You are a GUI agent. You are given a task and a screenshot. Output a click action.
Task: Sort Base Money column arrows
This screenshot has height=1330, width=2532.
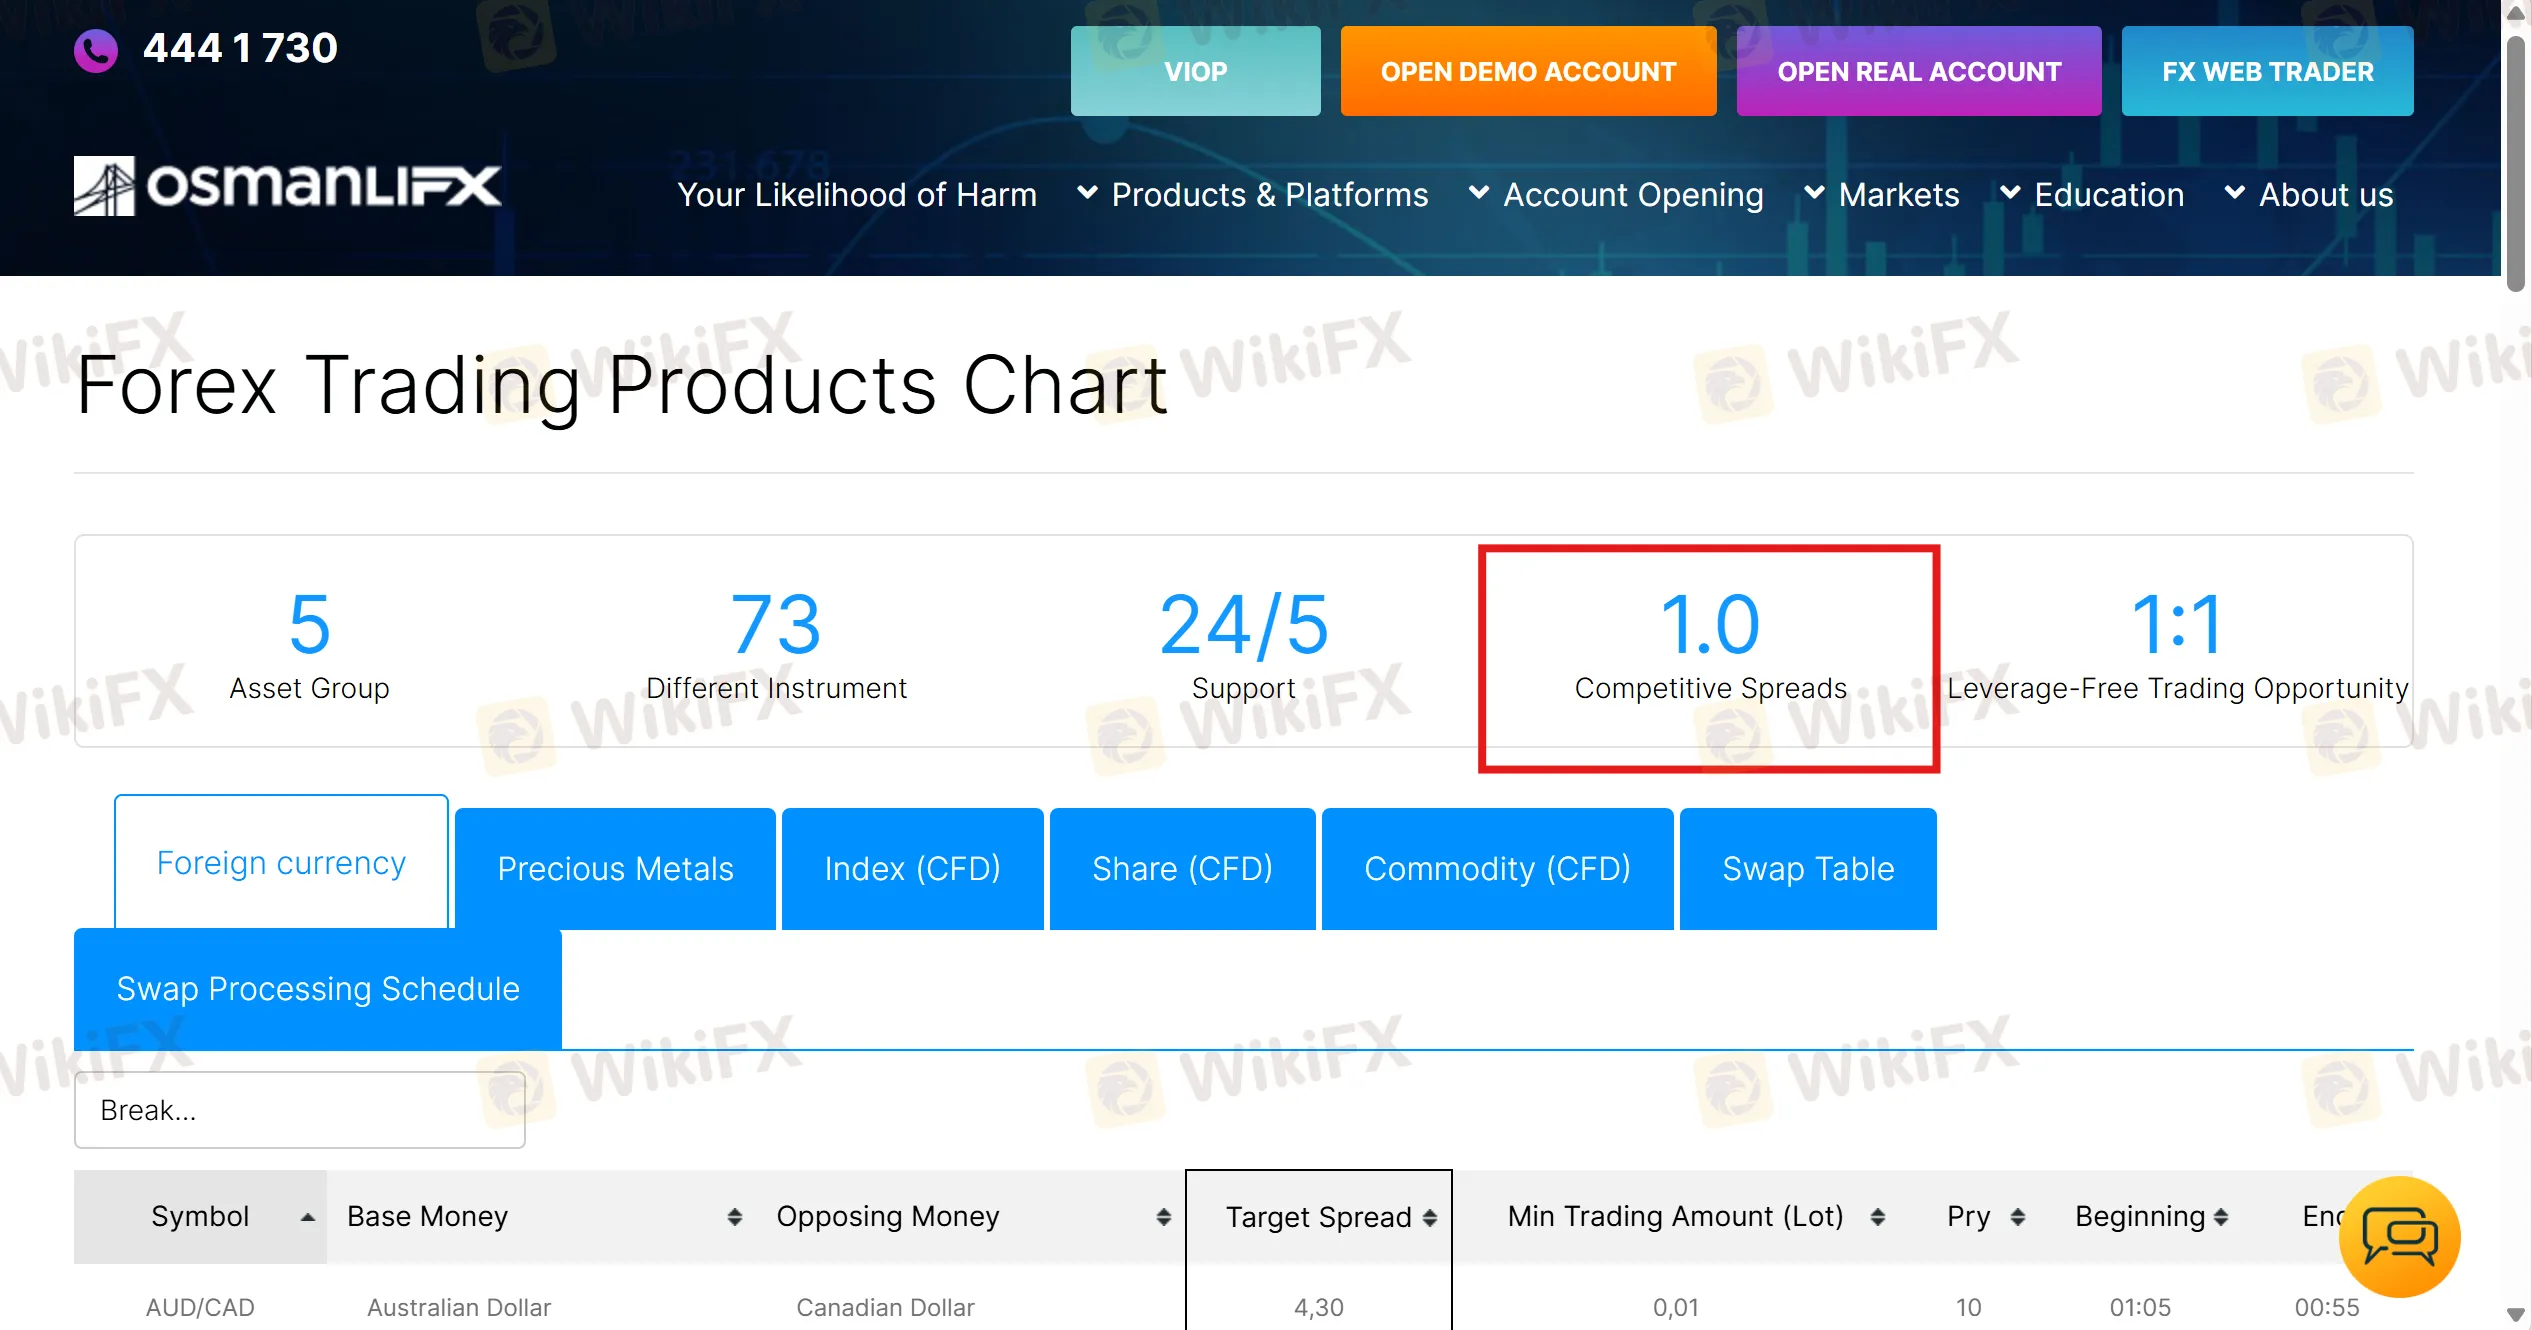tap(735, 1217)
